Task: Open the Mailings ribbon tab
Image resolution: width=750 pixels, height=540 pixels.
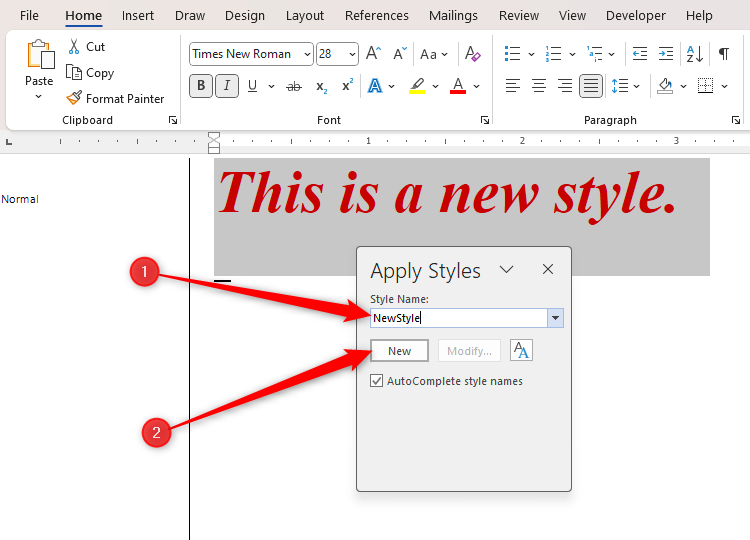Action: point(453,15)
